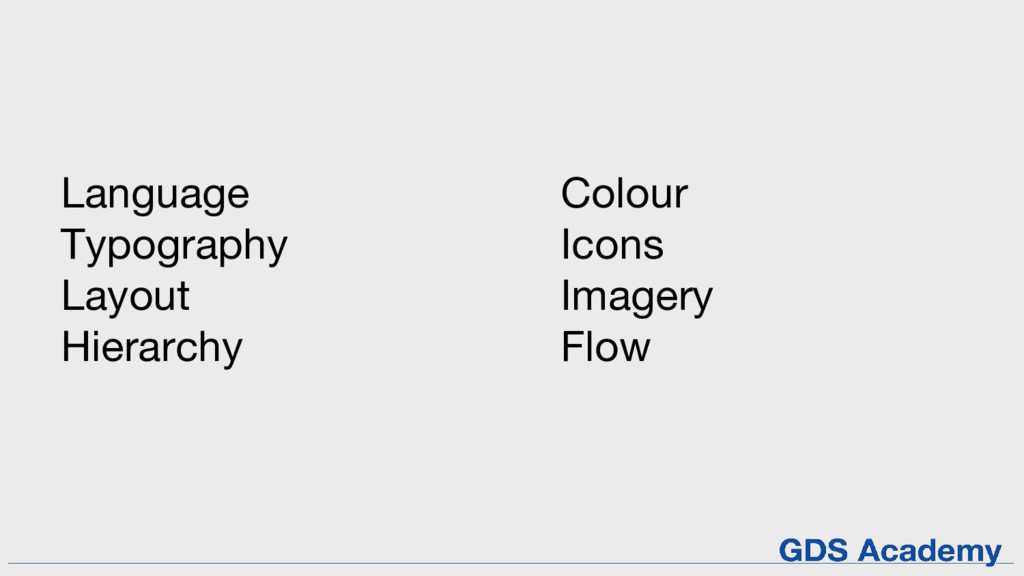The height and width of the screenshot is (576, 1024).
Task: Click the Imagery text line
Action: 637,297
